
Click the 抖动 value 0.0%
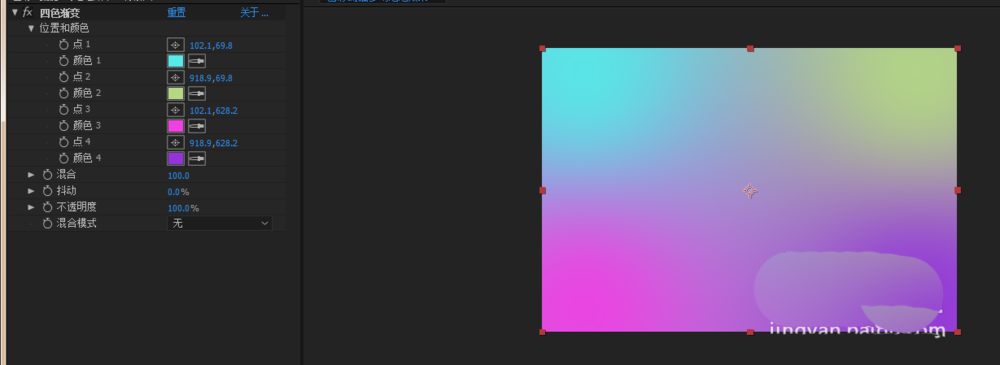click(179, 192)
